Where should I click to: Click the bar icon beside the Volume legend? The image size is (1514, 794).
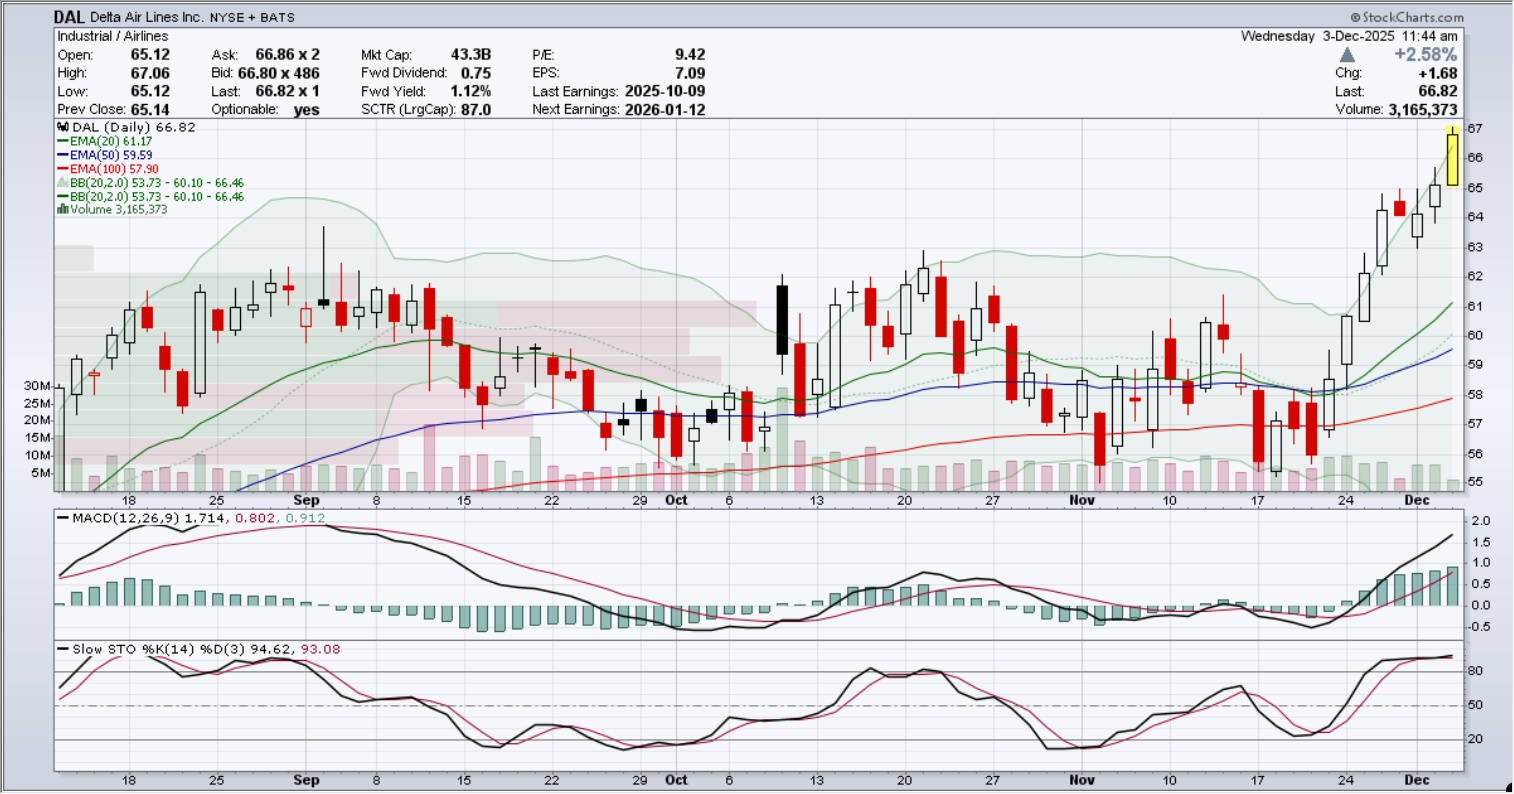pyautogui.click(x=62, y=210)
